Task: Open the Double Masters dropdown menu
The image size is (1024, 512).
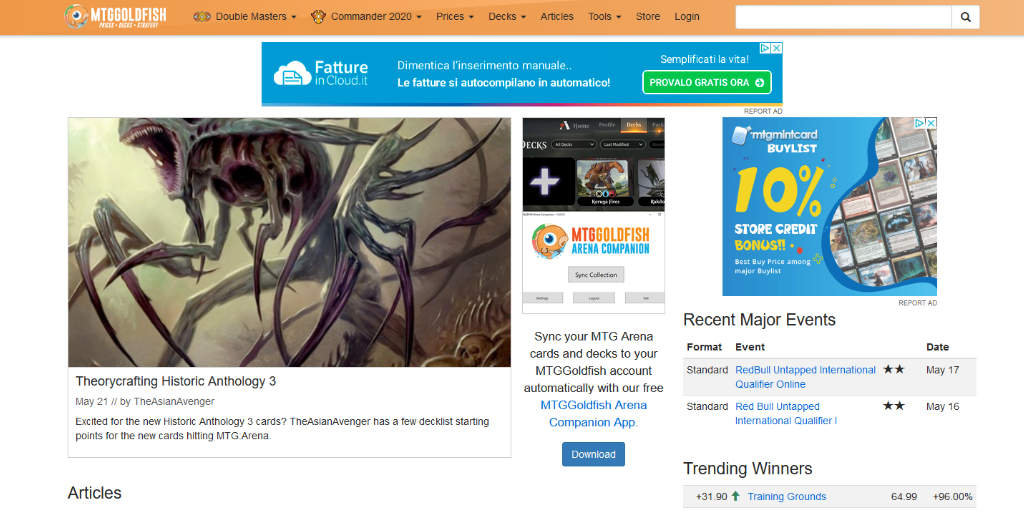Action: [255, 16]
